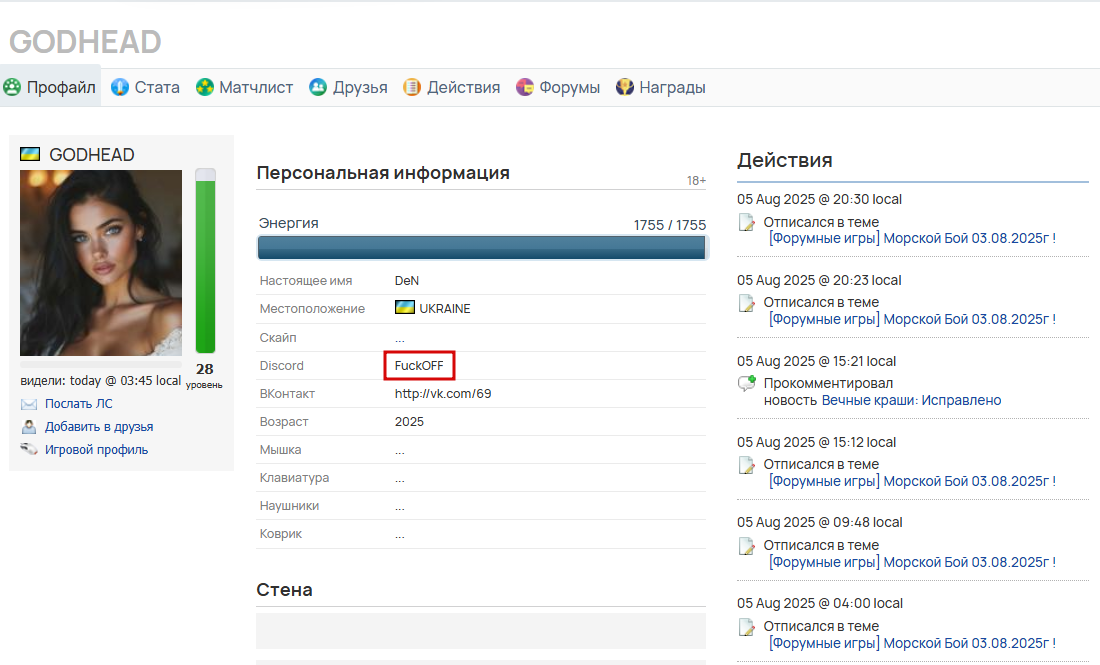Click the post icon for 04:00 action

point(747,627)
